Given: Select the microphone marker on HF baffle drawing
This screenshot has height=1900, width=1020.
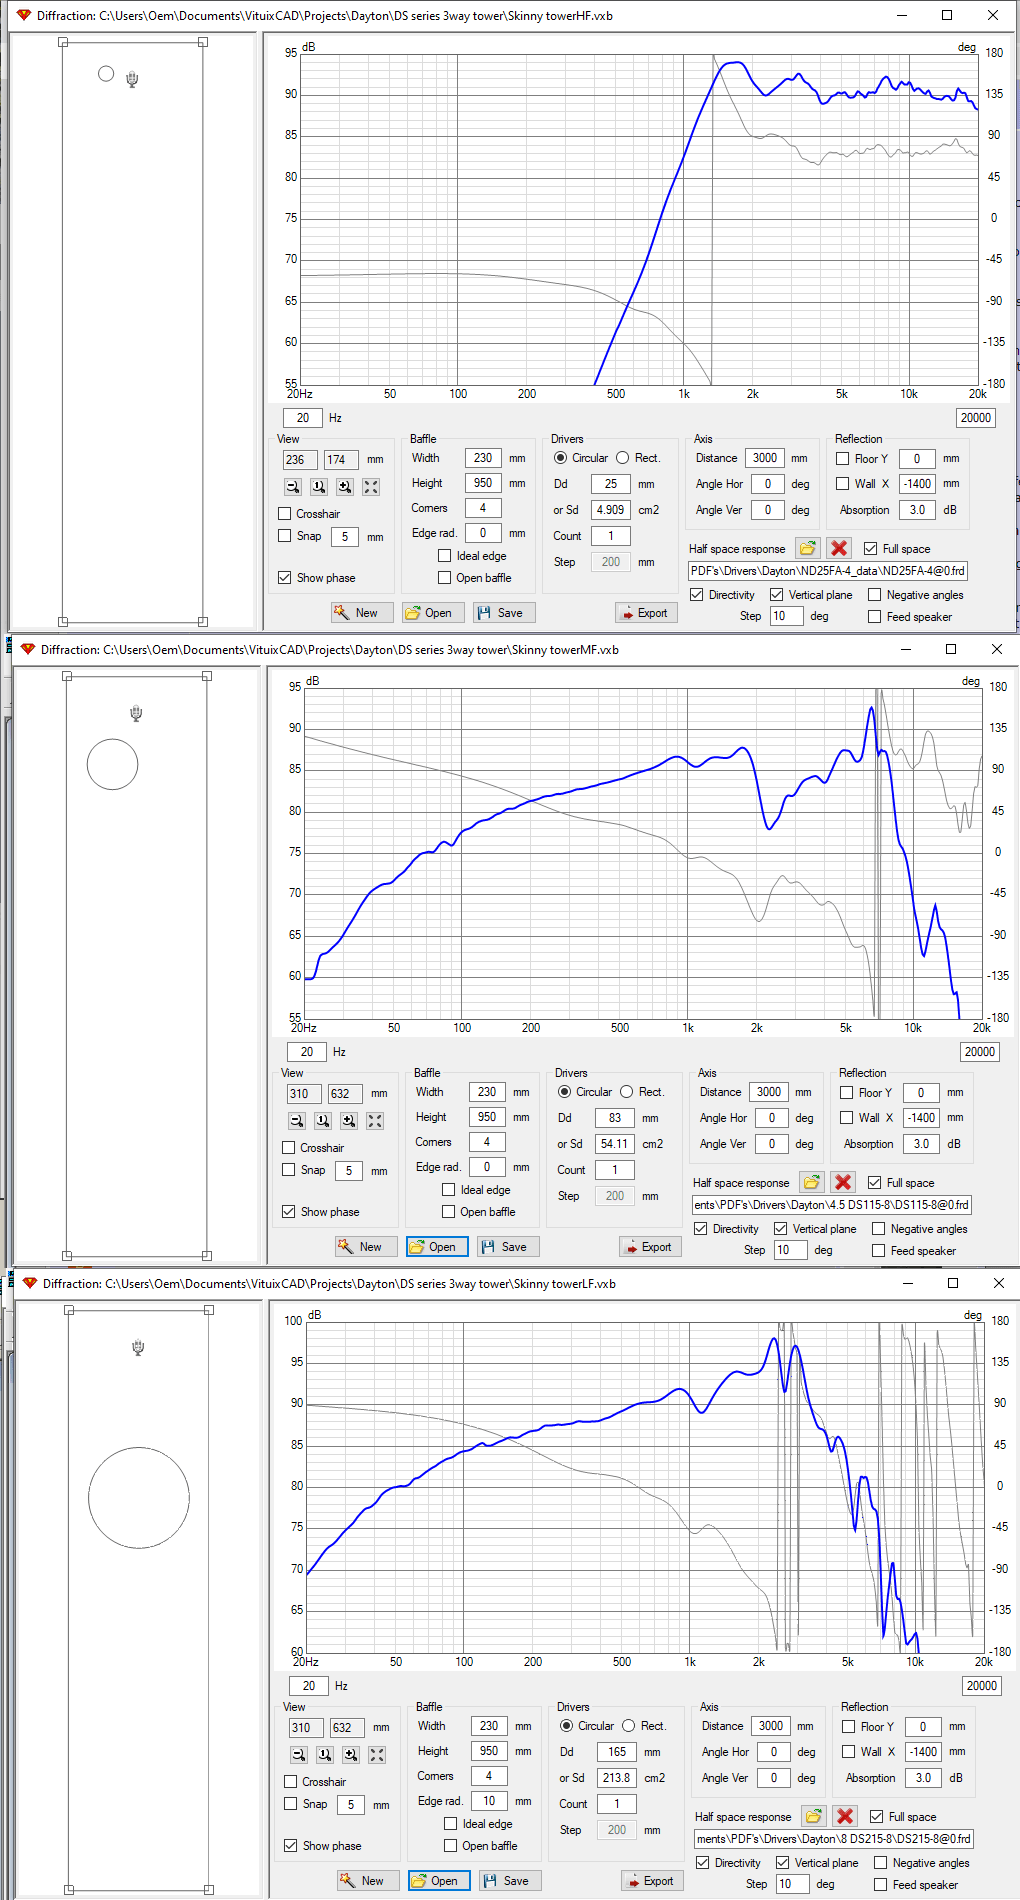Looking at the screenshot, I should [x=132, y=79].
